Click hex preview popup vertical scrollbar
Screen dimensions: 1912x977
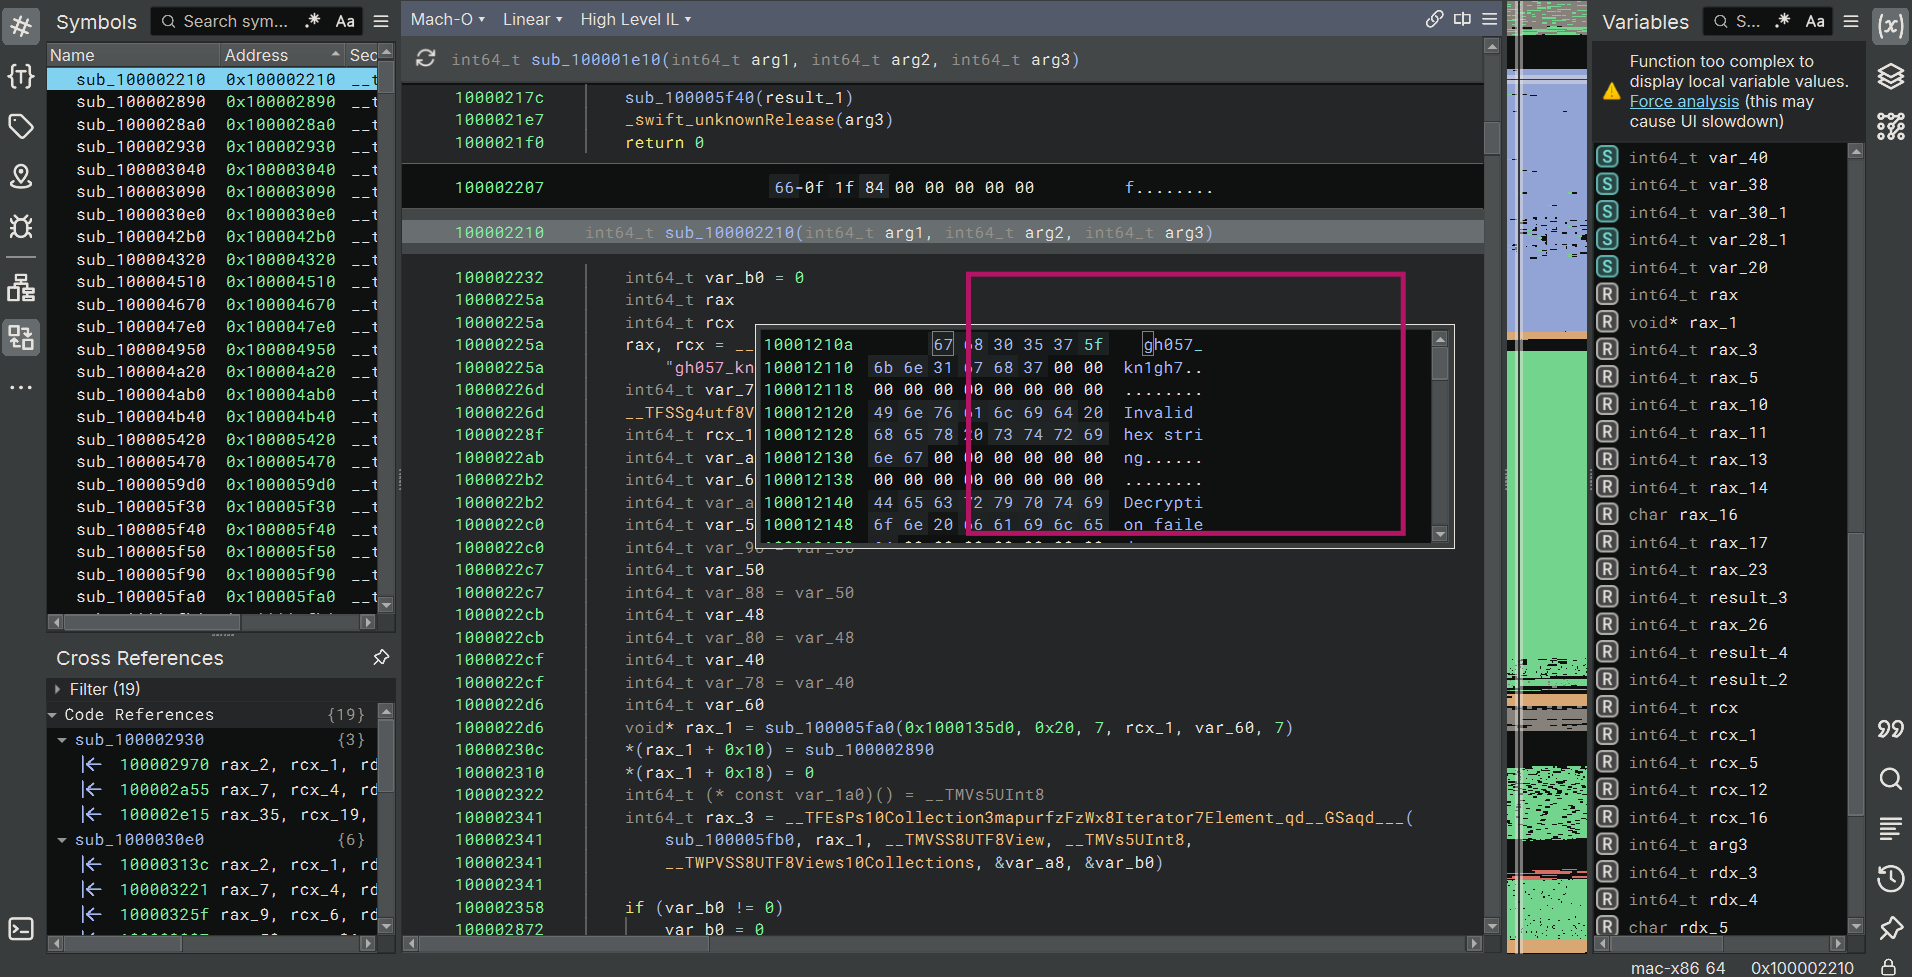1440,437
